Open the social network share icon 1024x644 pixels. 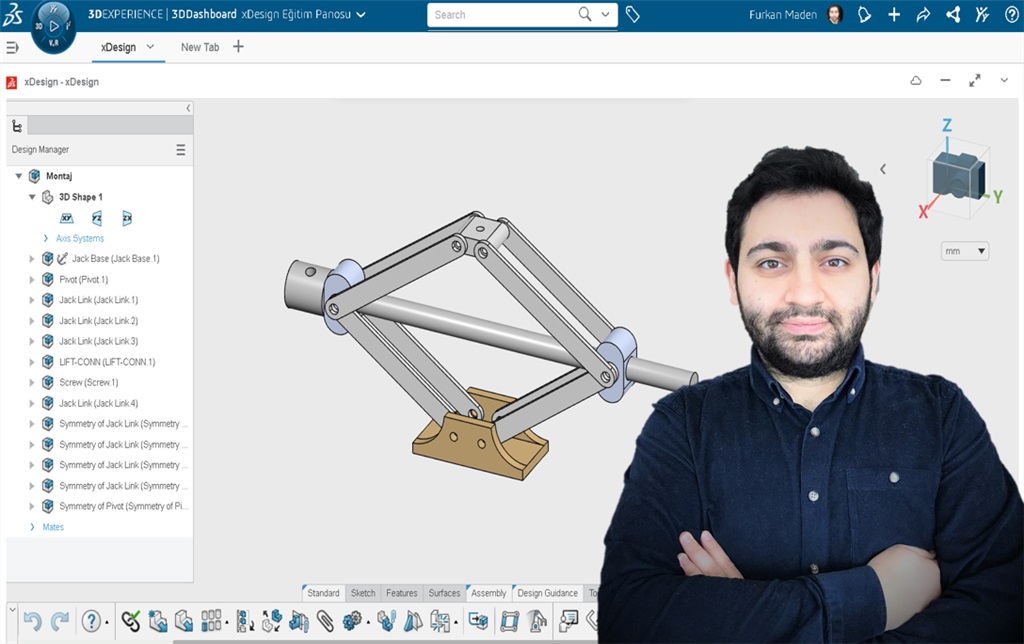click(953, 14)
